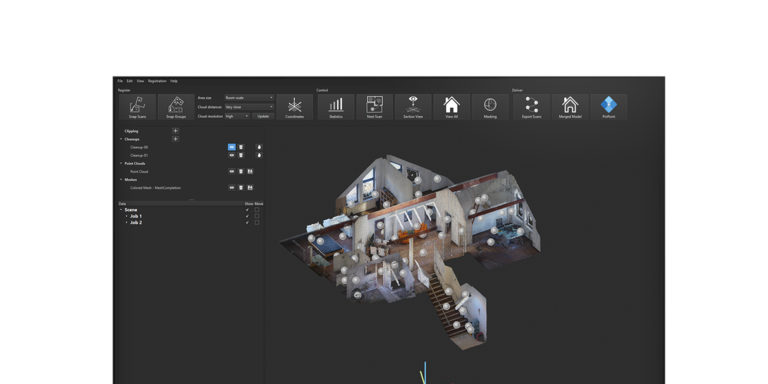Select the Job 1 row label

click(136, 216)
